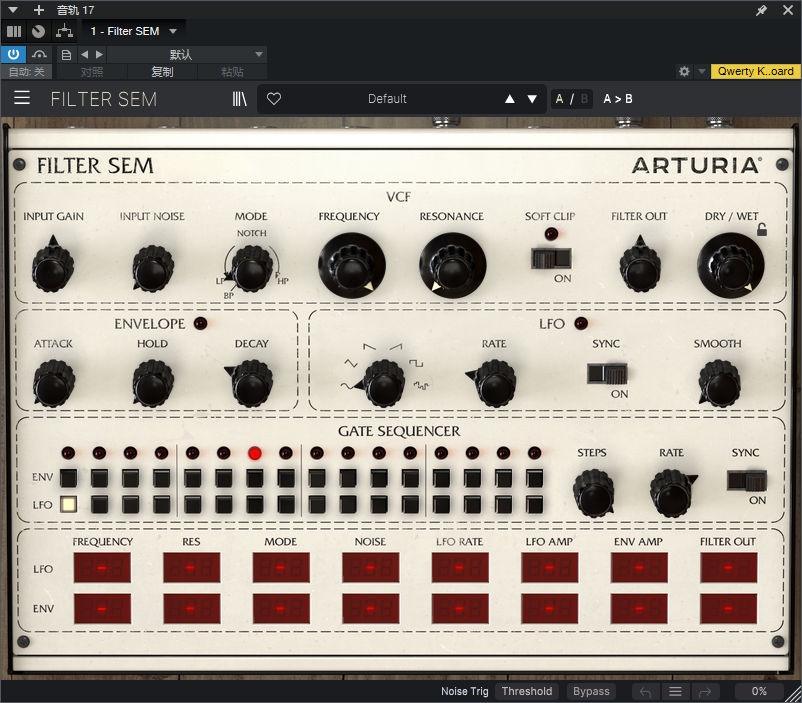Open the edit history list icon
Screen dimensions: 802x703
coord(675,692)
